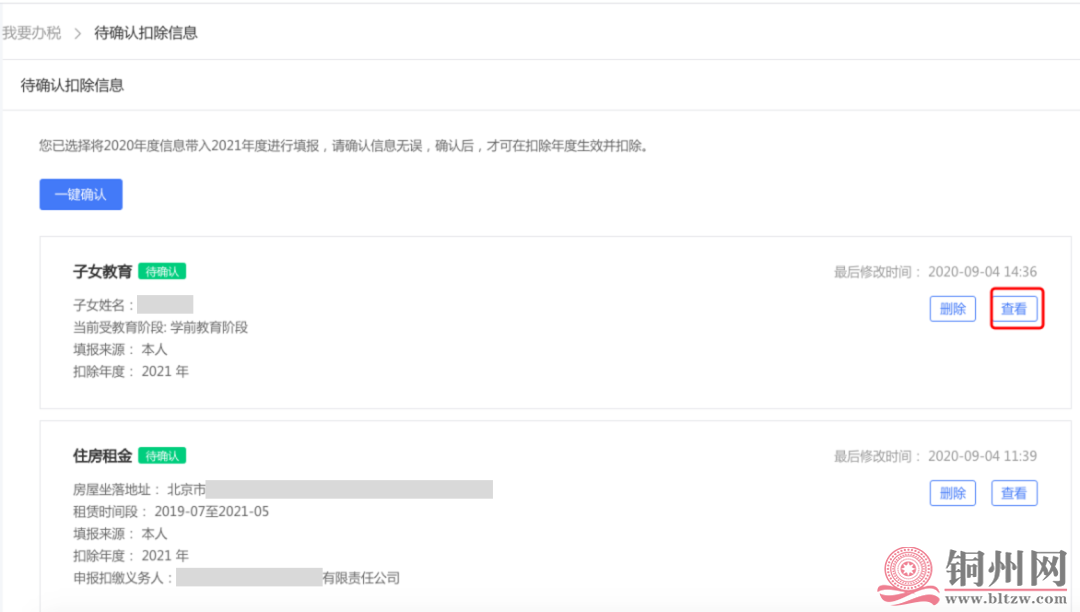The image size is (1080, 612).
Task: Go back to 我要办税 breadcrumb
Action: click(x=32, y=33)
